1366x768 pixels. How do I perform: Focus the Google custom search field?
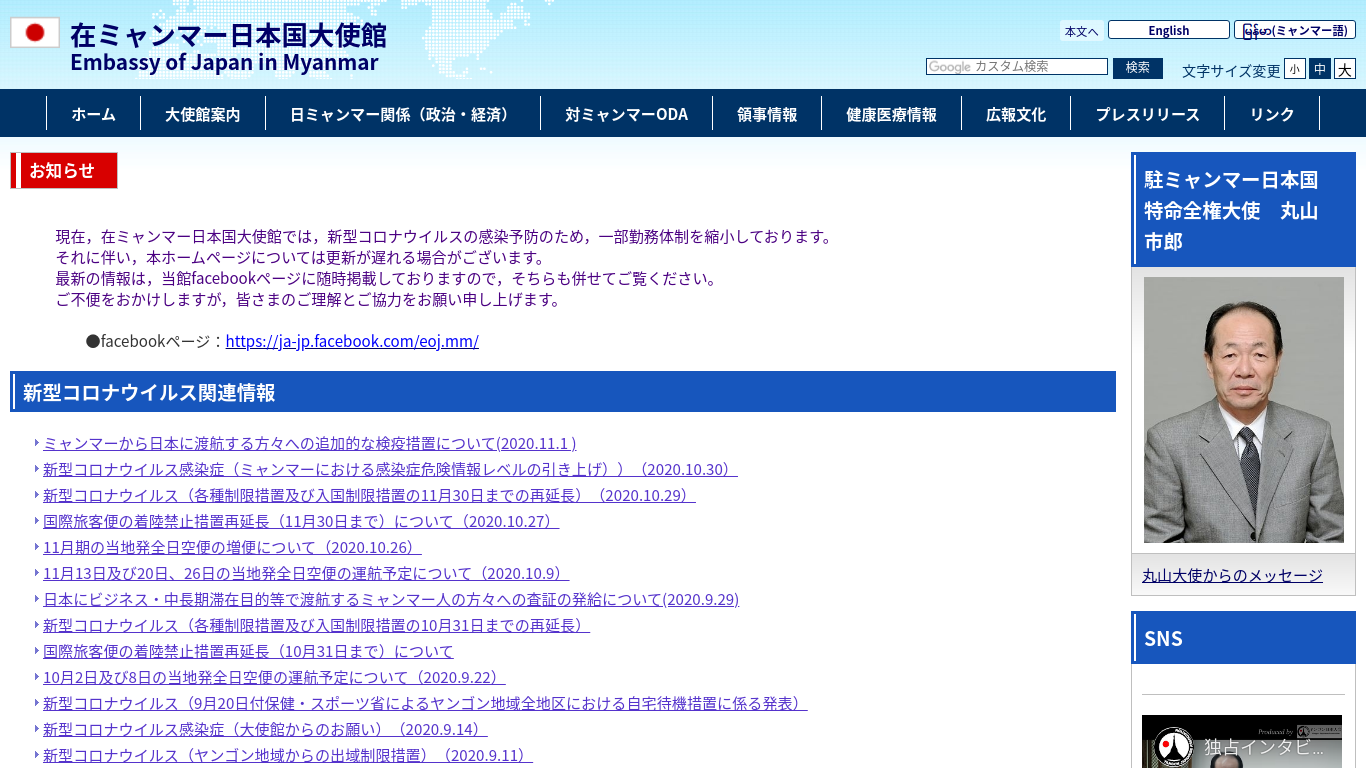click(1016, 67)
